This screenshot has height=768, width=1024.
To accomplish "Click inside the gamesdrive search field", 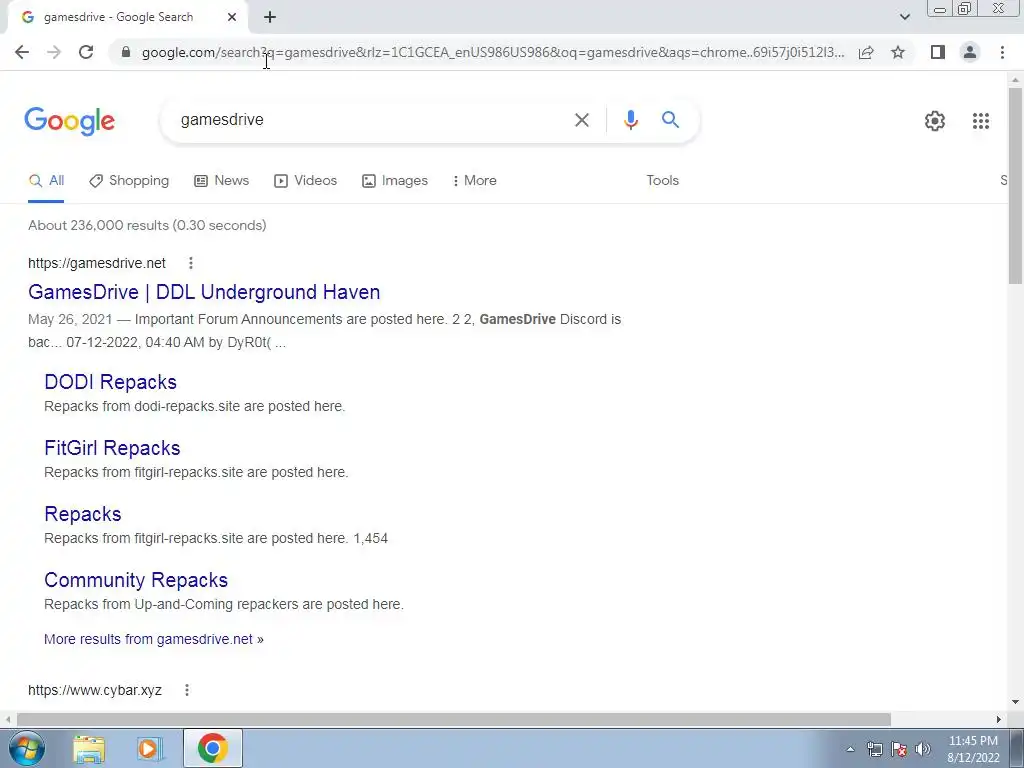I will click(x=372, y=120).
